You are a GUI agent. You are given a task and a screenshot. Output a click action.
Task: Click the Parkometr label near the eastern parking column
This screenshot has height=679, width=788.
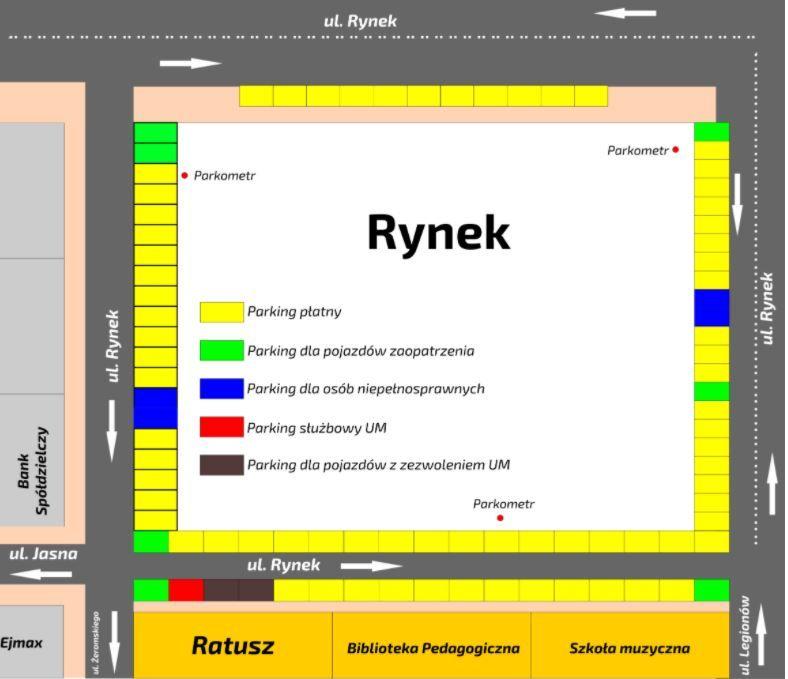point(638,150)
